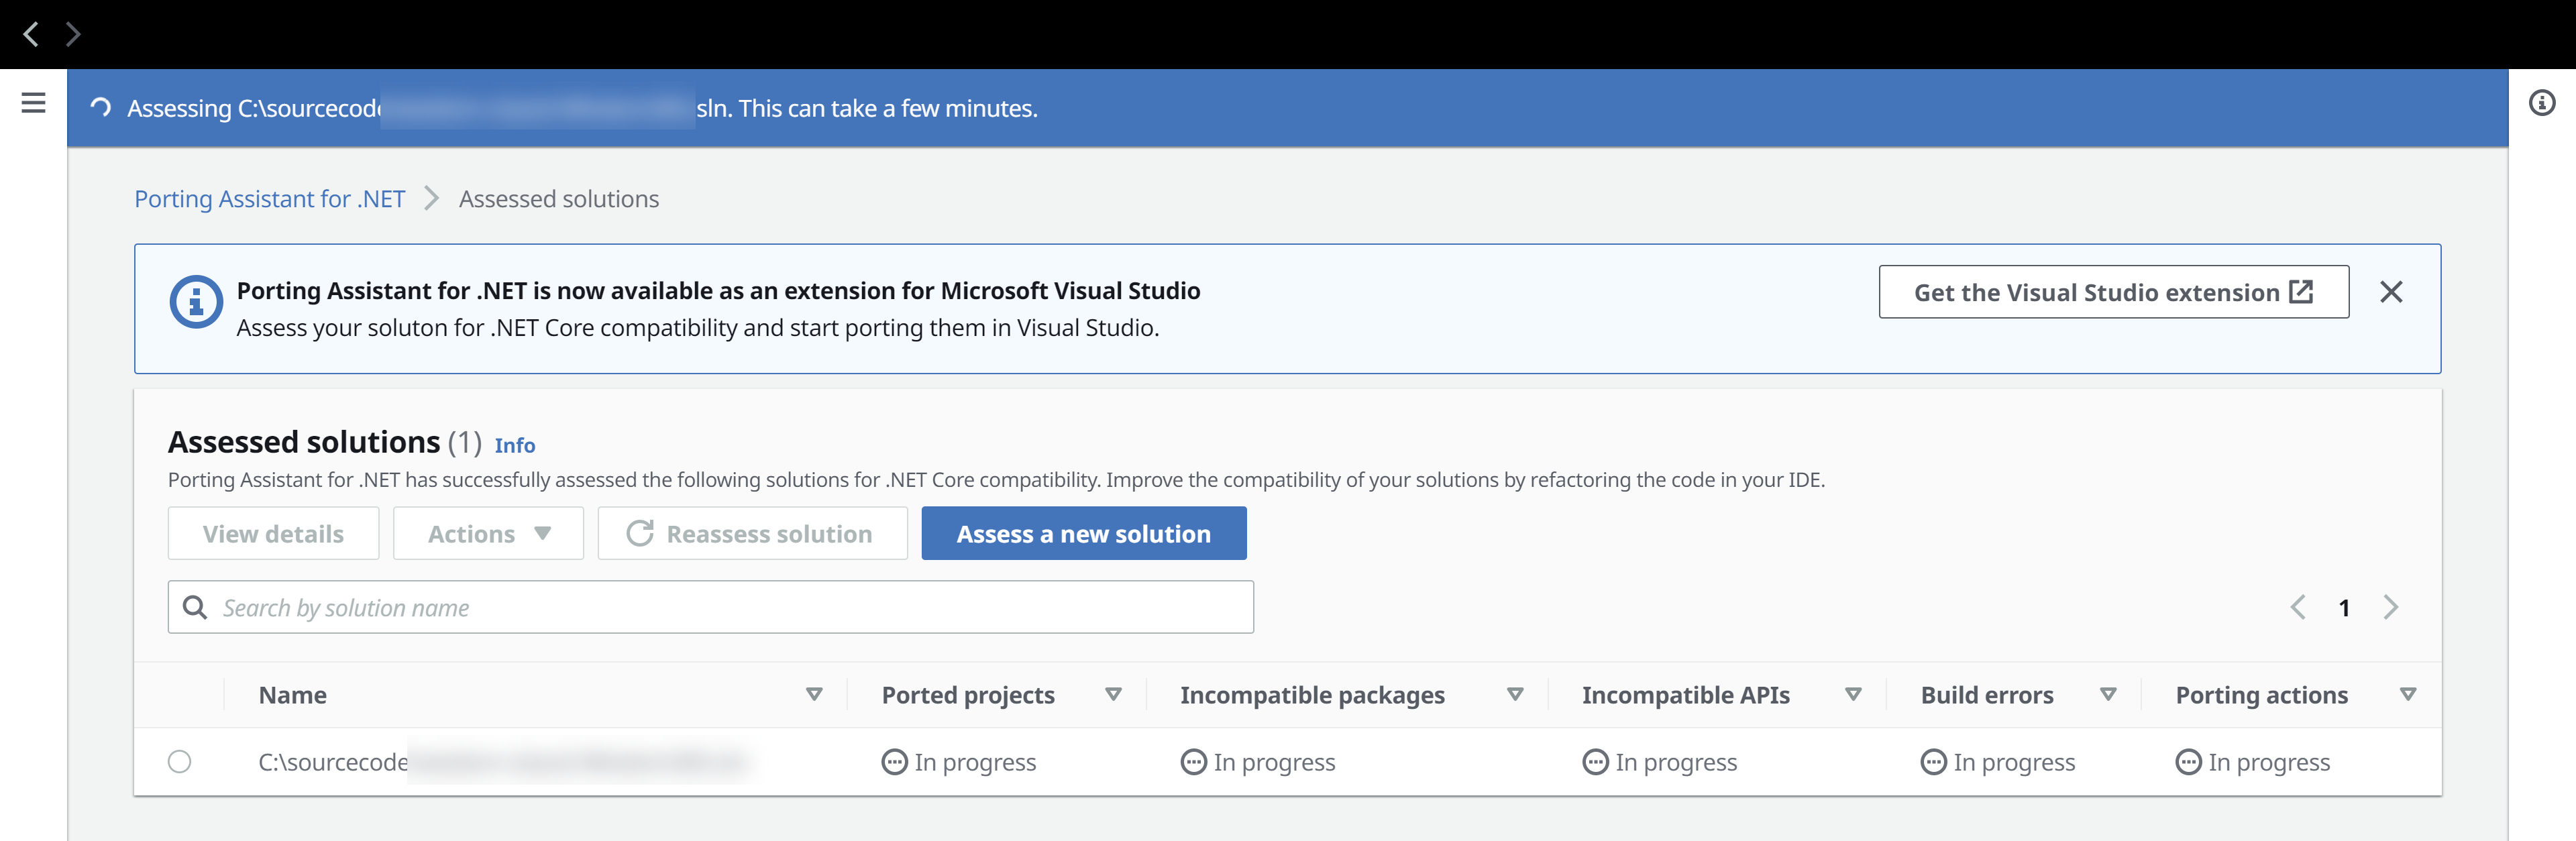Sort by Build errors column arrow
The height and width of the screenshot is (841, 2576).
click(x=2108, y=695)
